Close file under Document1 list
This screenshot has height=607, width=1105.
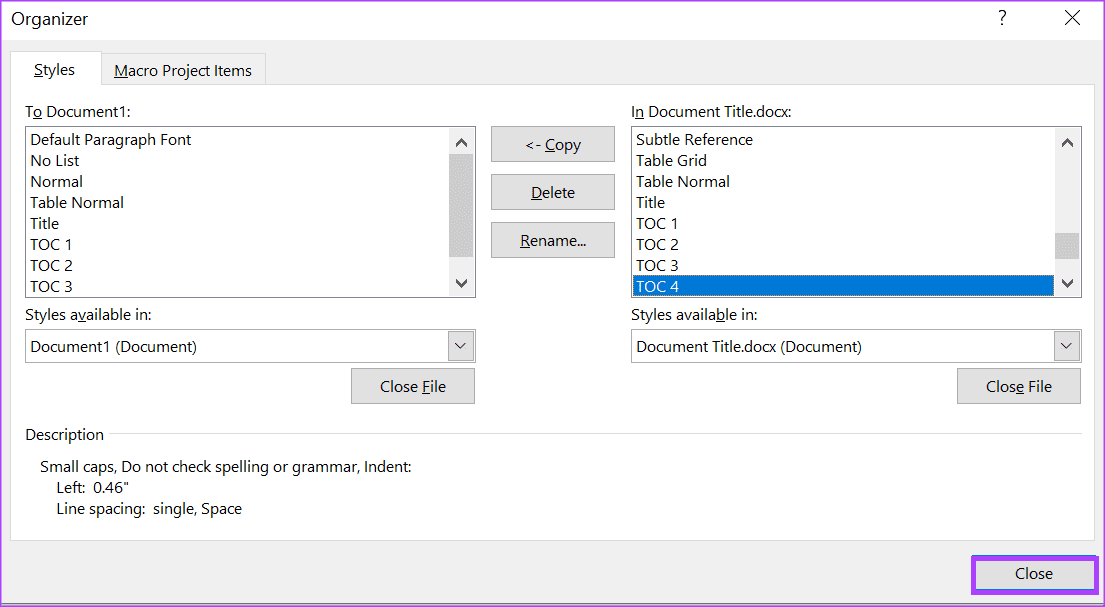click(412, 387)
